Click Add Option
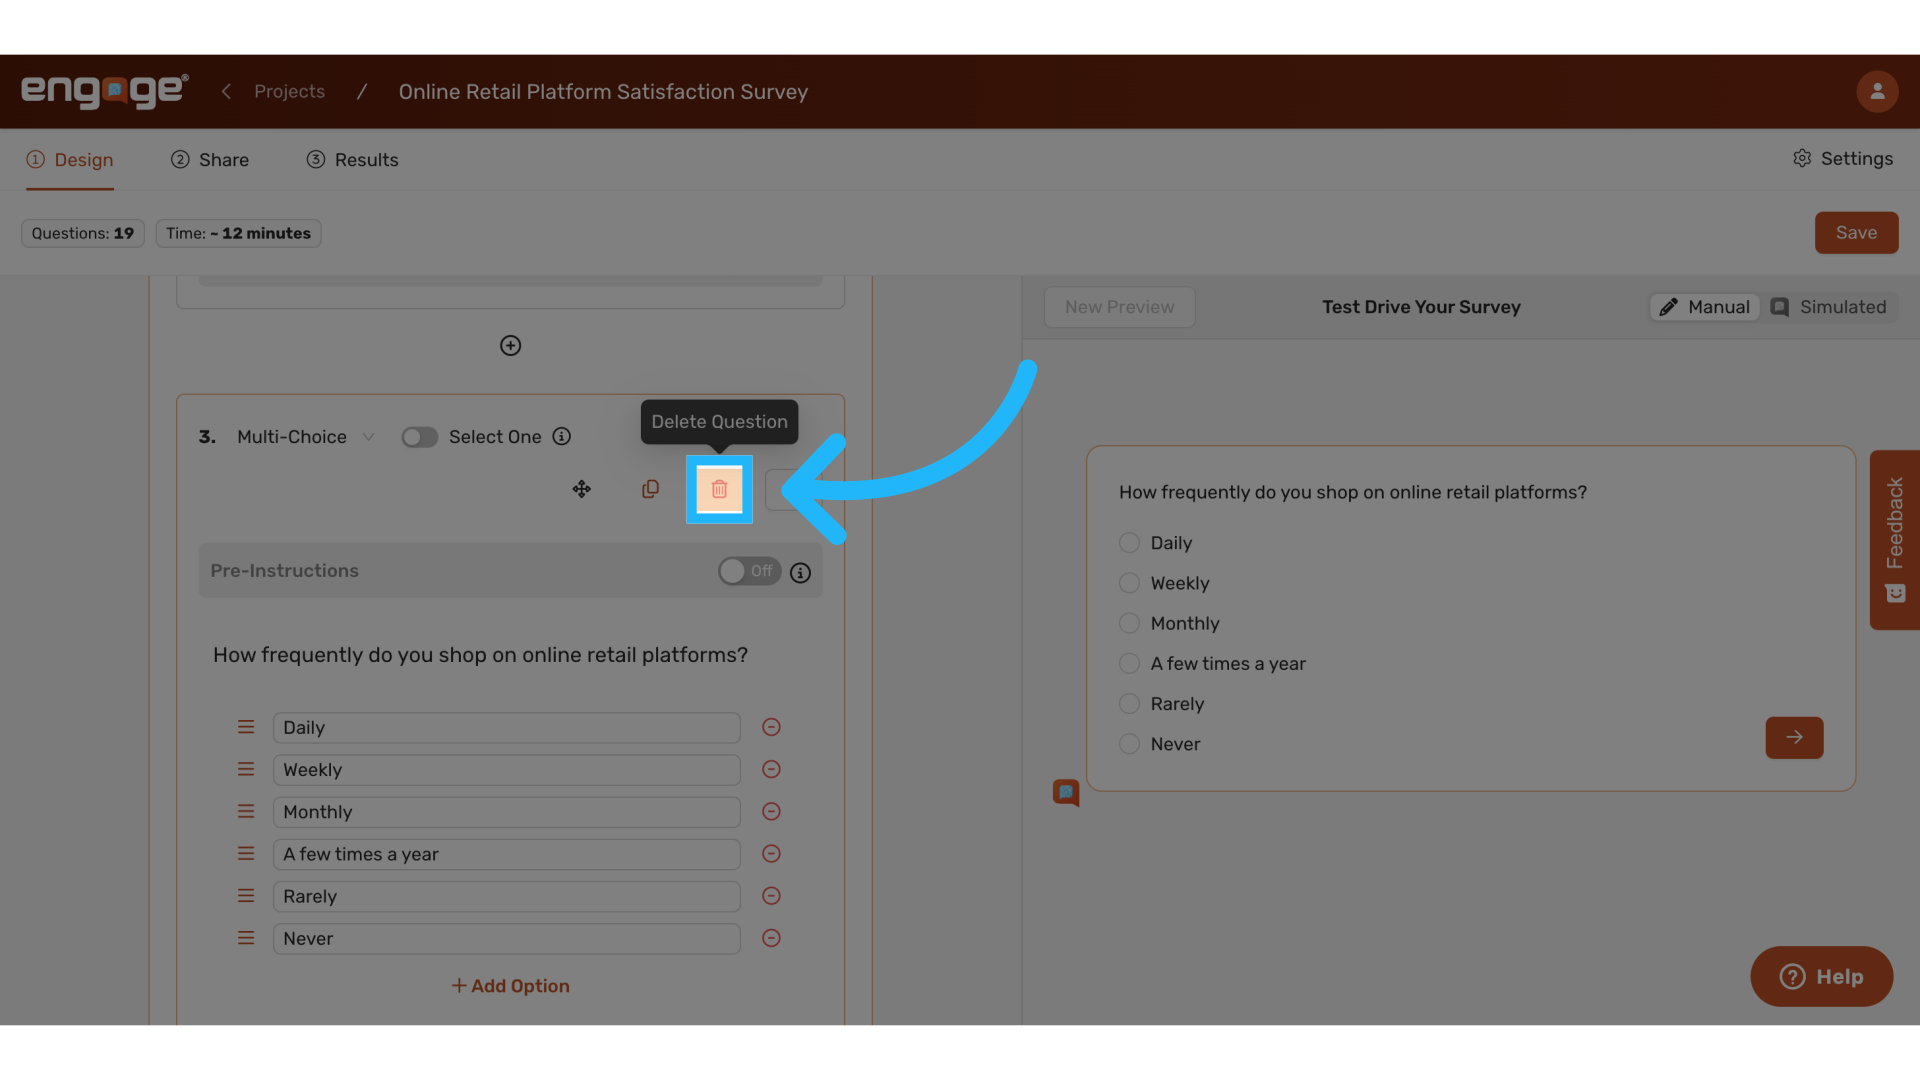Viewport: 1920px width, 1080px height. [510, 986]
